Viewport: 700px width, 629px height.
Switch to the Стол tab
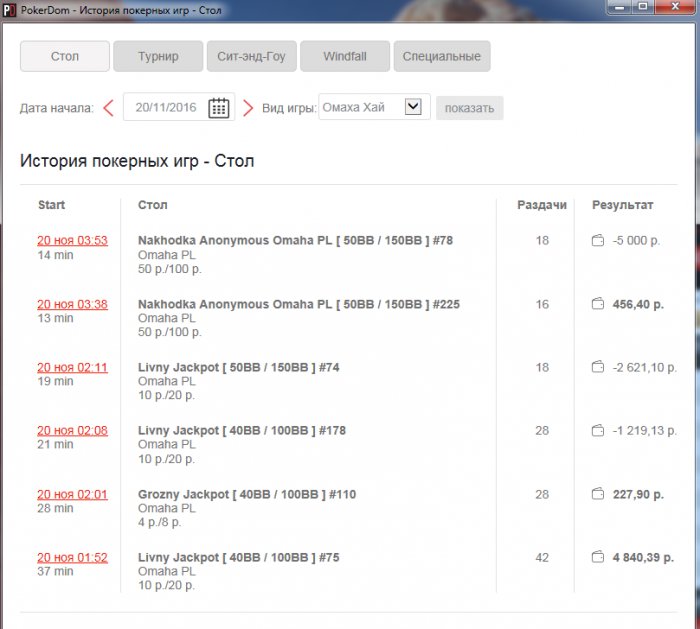pos(65,56)
